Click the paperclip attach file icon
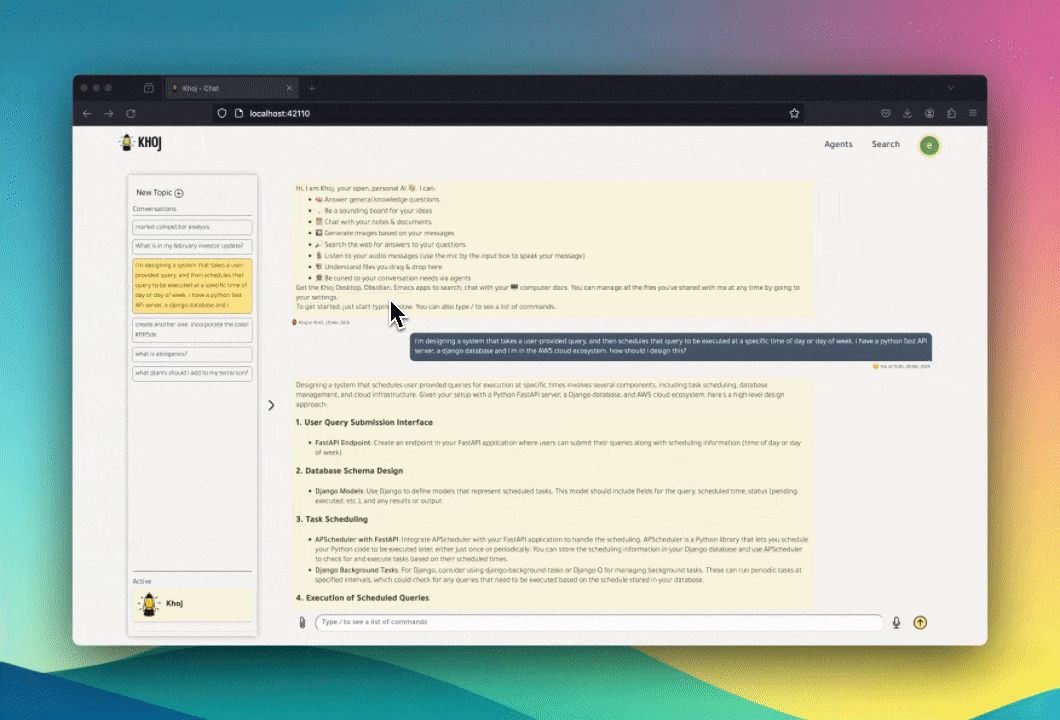 [x=302, y=622]
